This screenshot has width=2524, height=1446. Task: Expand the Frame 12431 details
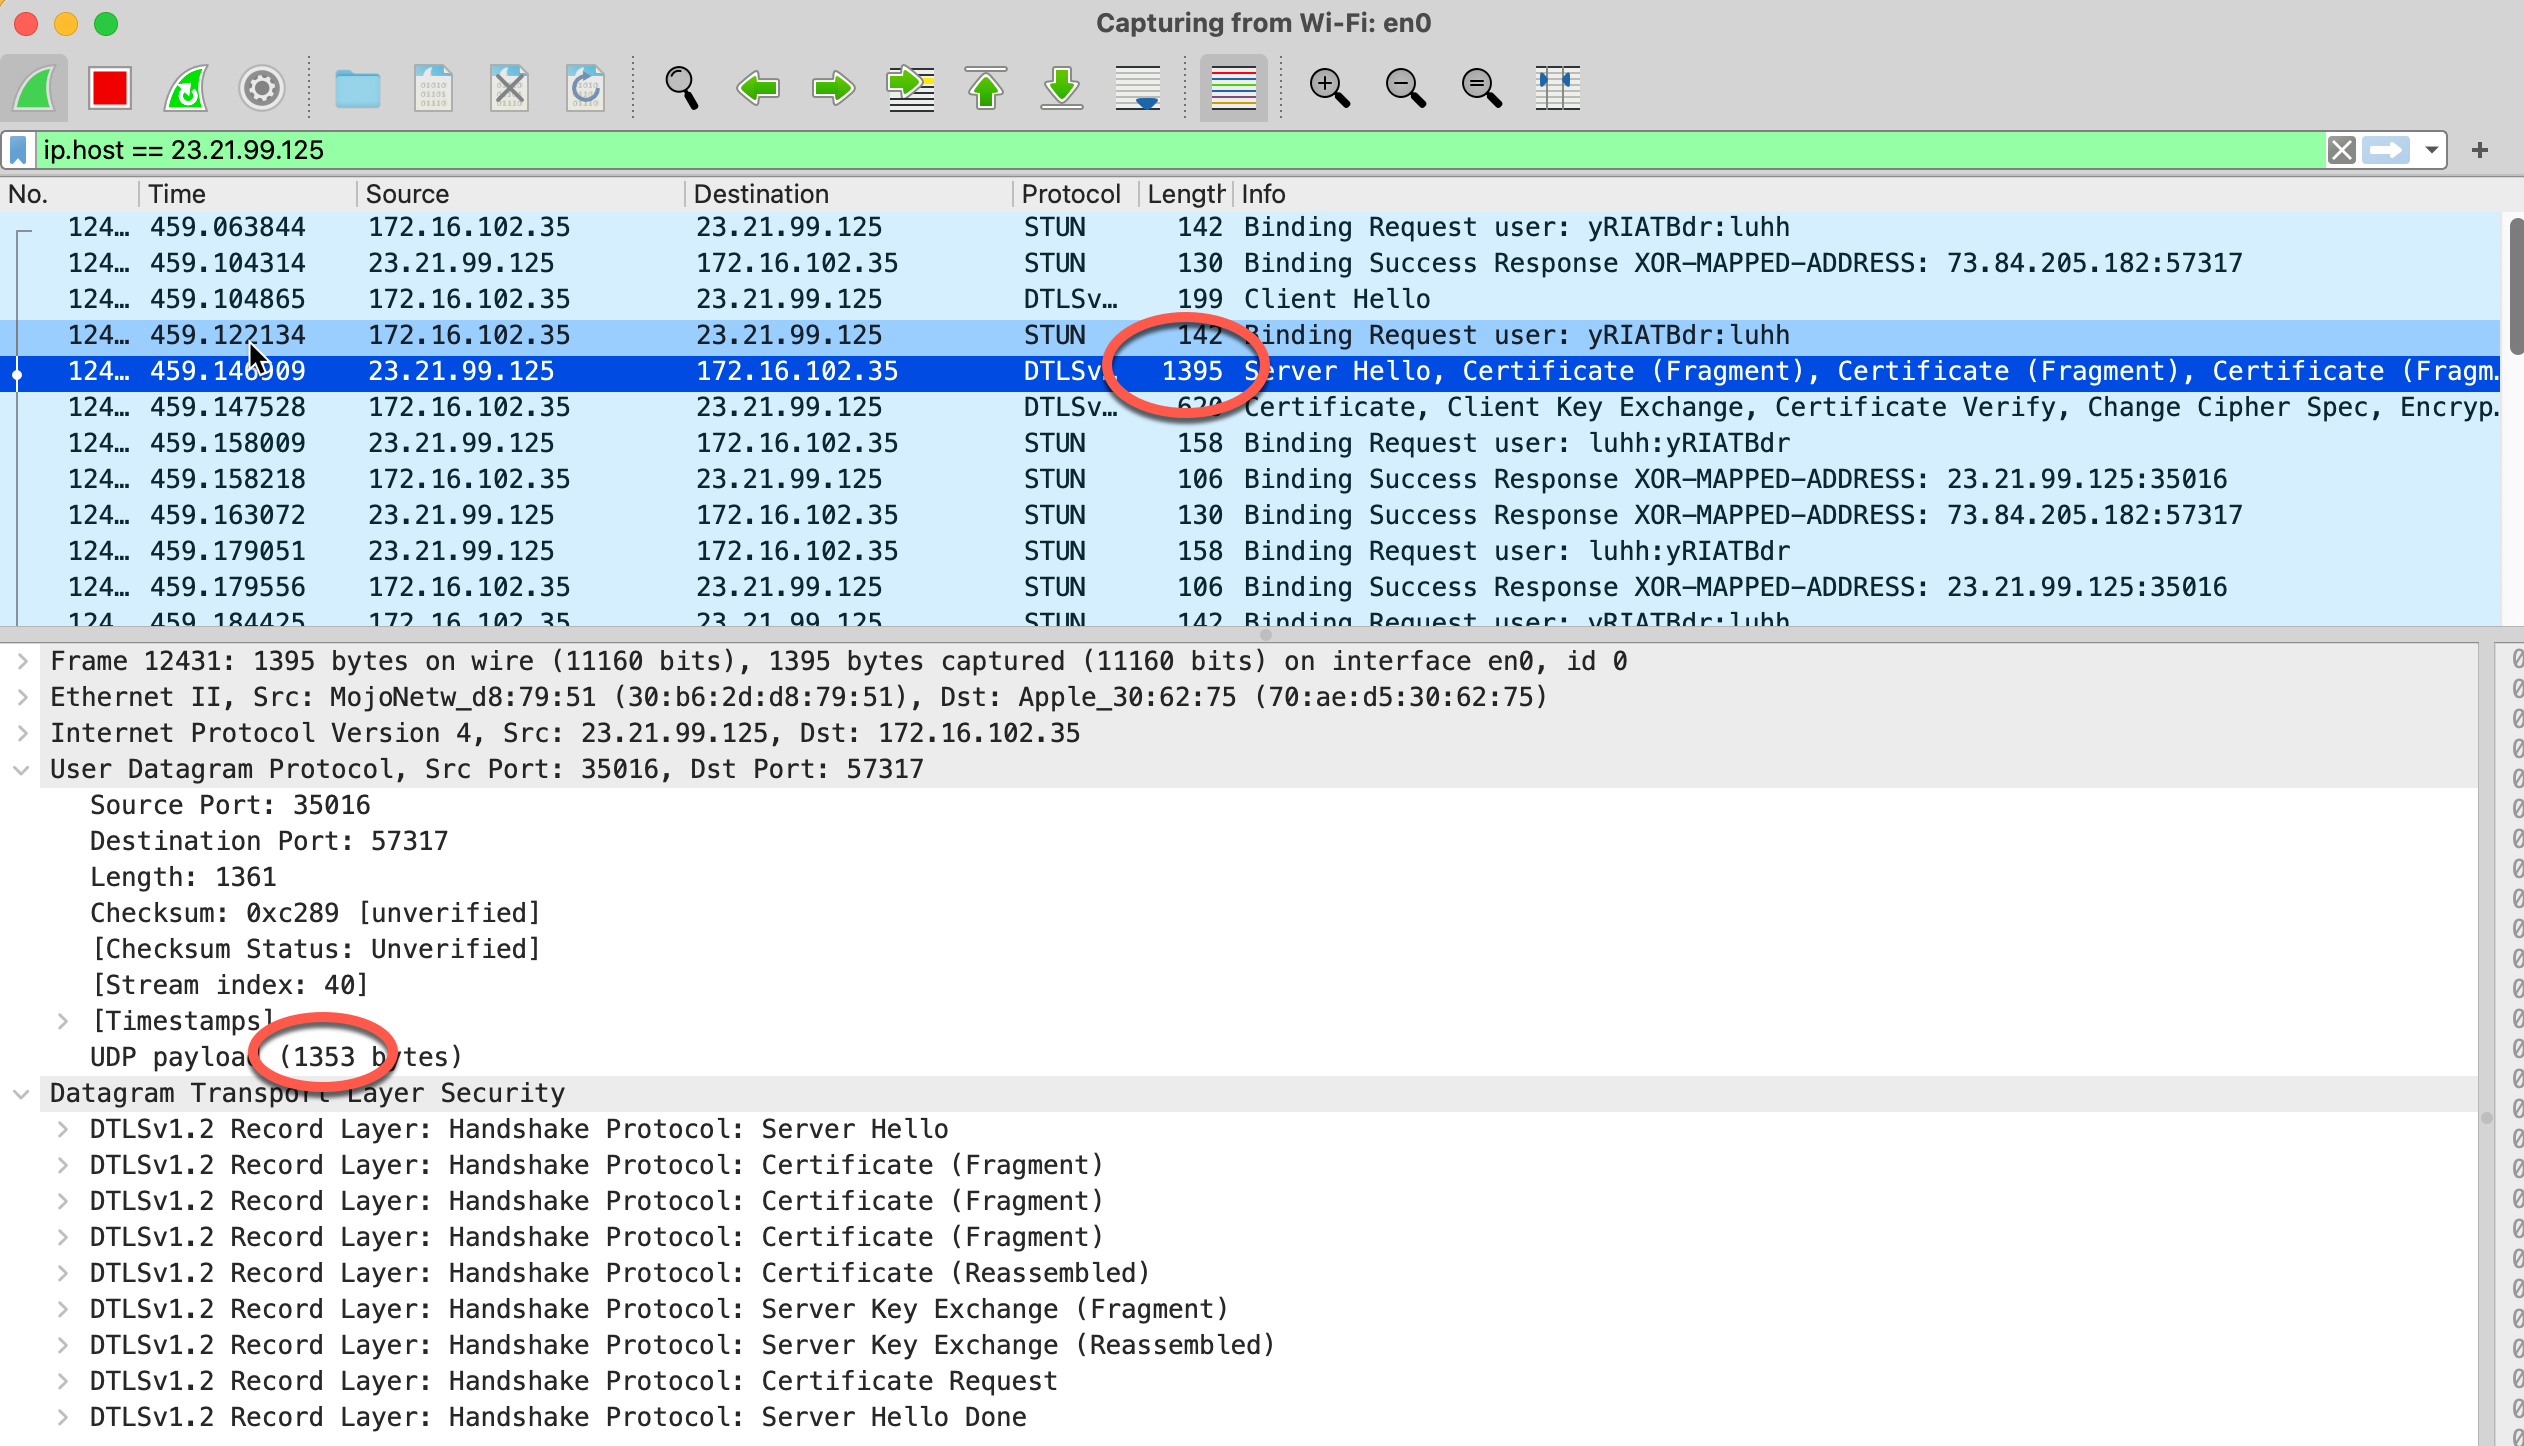pos(22,660)
